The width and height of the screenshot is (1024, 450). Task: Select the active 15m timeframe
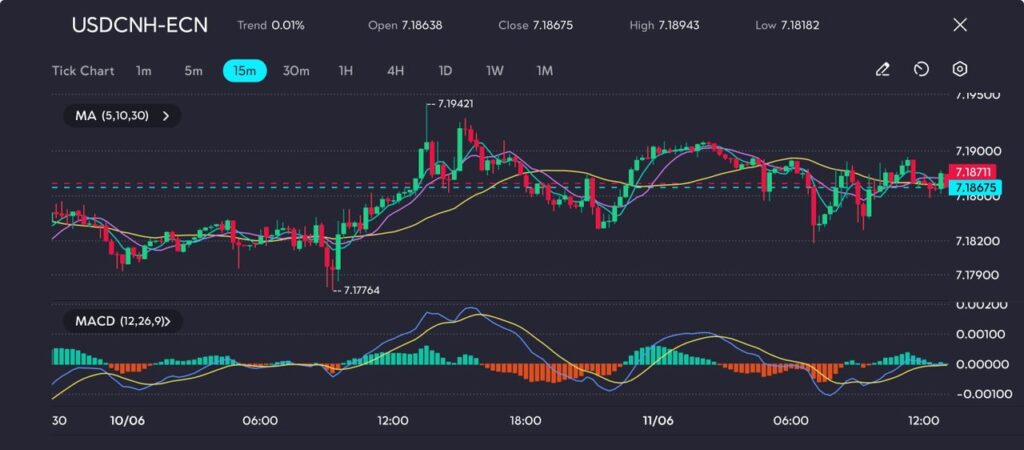pos(244,71)
